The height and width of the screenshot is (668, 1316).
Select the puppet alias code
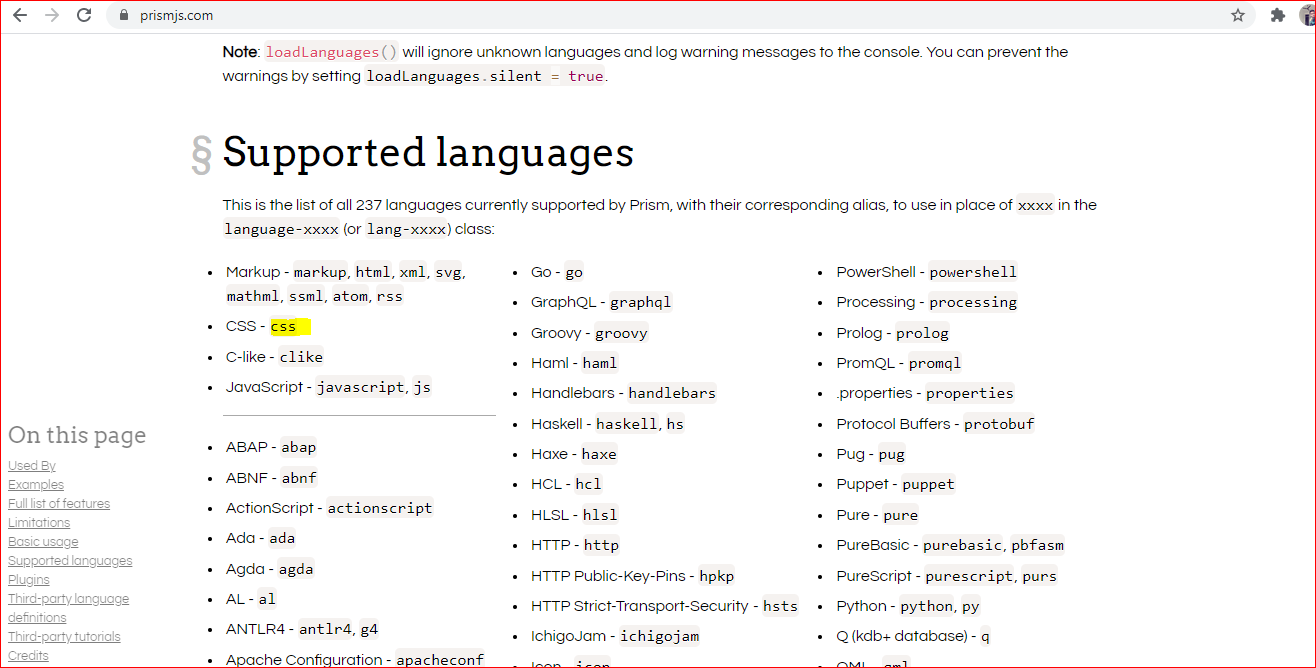[929, 484]
